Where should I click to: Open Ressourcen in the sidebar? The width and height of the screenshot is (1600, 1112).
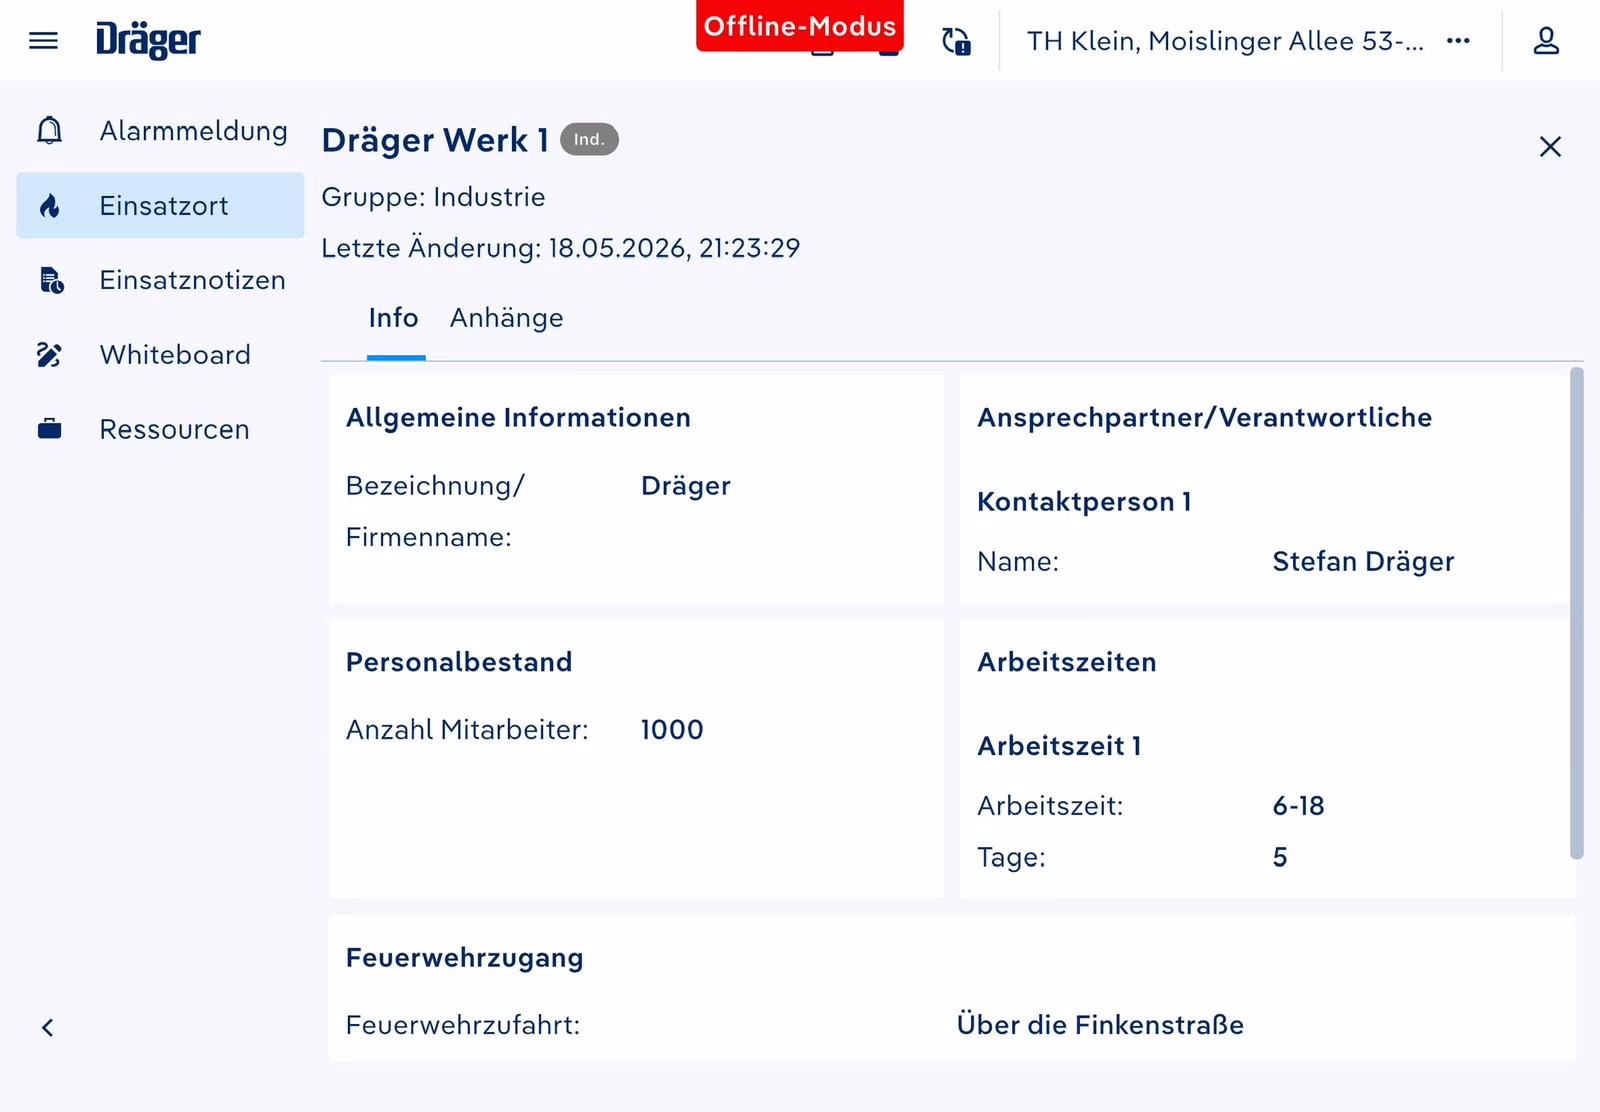[160, 429]
